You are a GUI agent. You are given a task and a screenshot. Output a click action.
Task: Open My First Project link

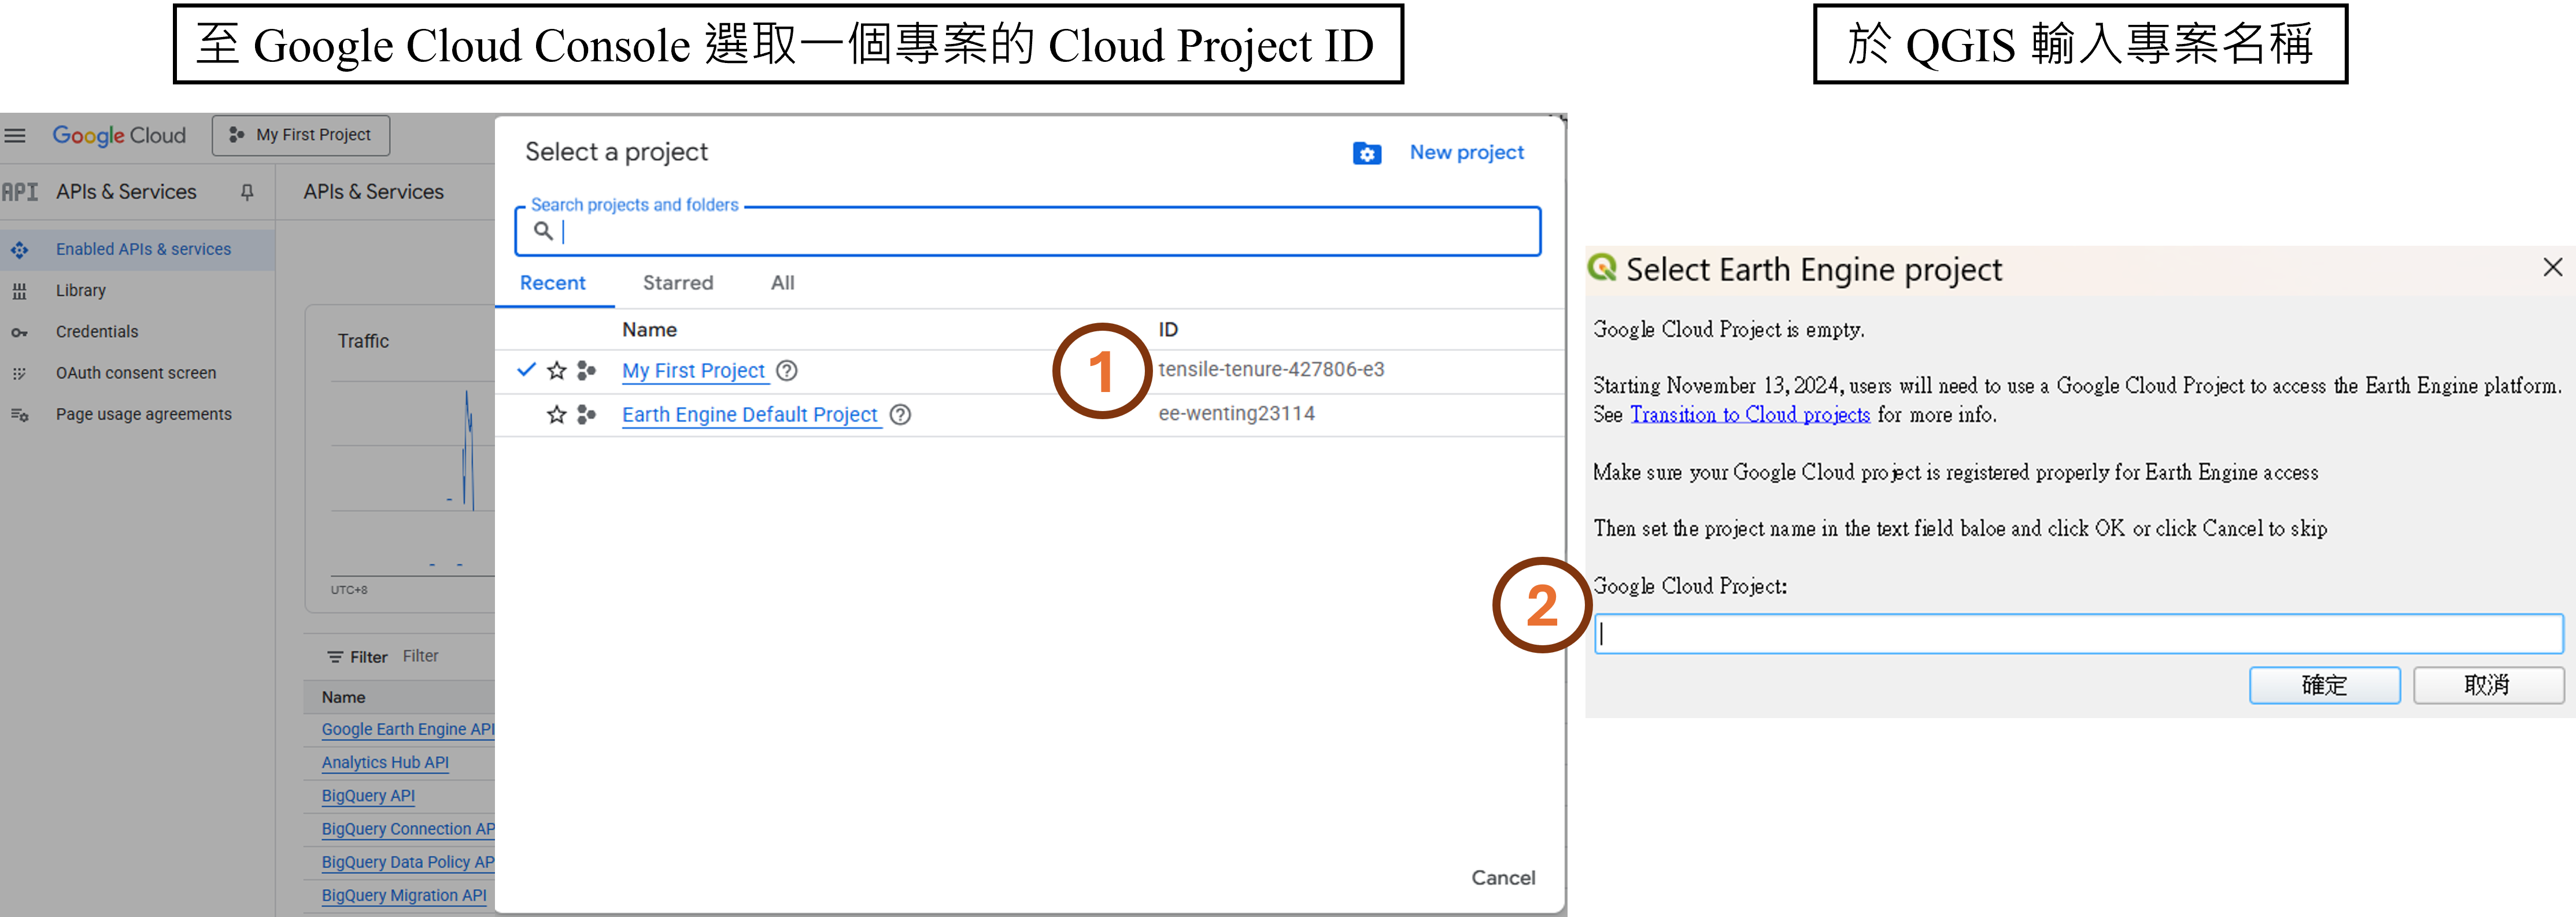point(694,371)
